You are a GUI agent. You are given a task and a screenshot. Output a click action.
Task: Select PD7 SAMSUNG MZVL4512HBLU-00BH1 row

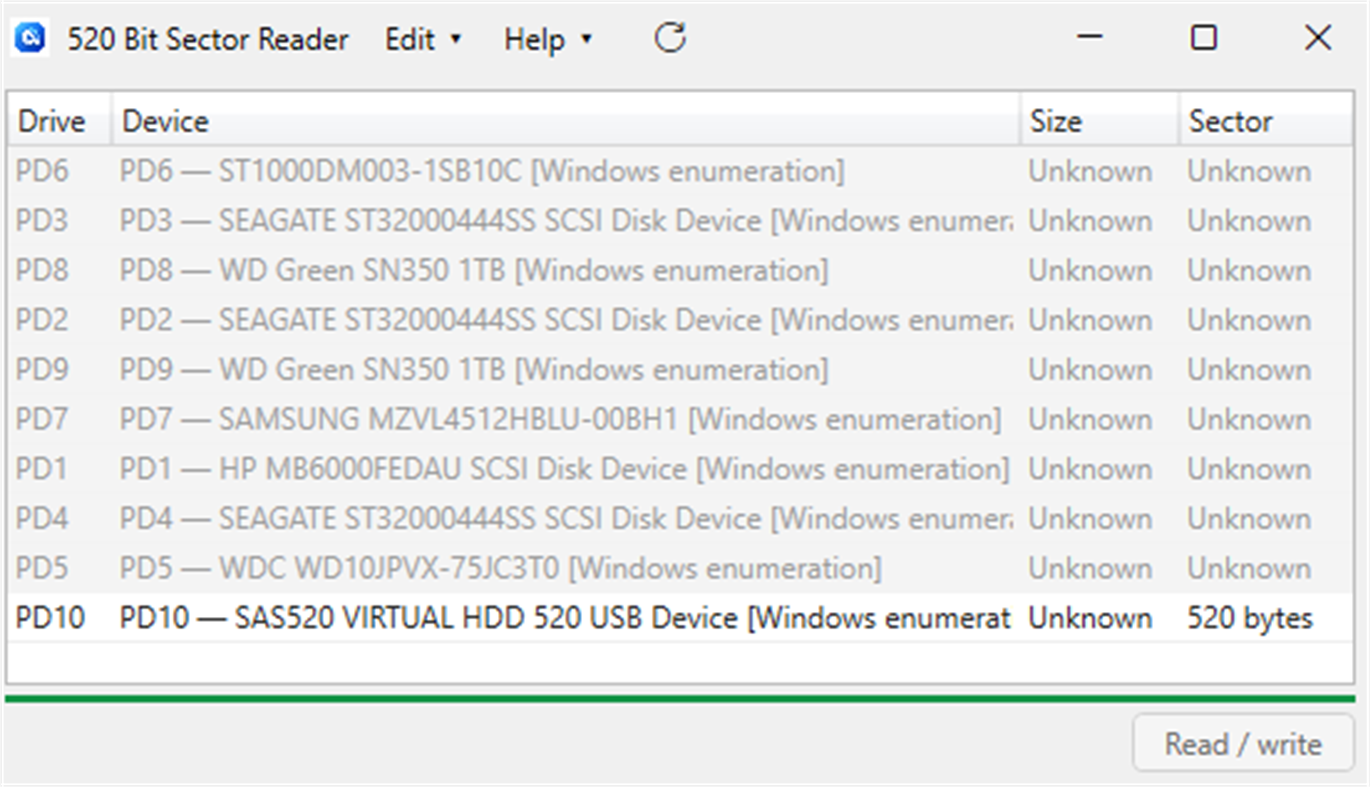pos(680,419)
